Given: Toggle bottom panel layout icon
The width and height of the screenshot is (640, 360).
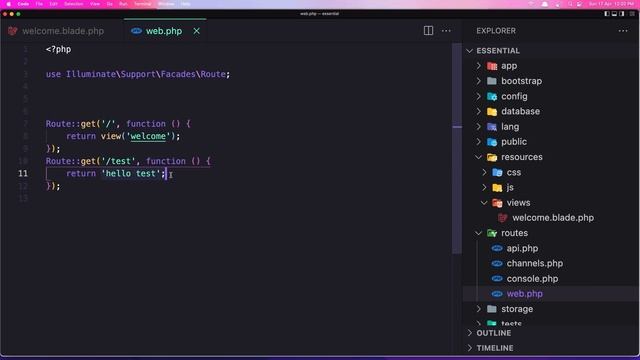Looking at the screenshot, I should (x=614, y=13).
